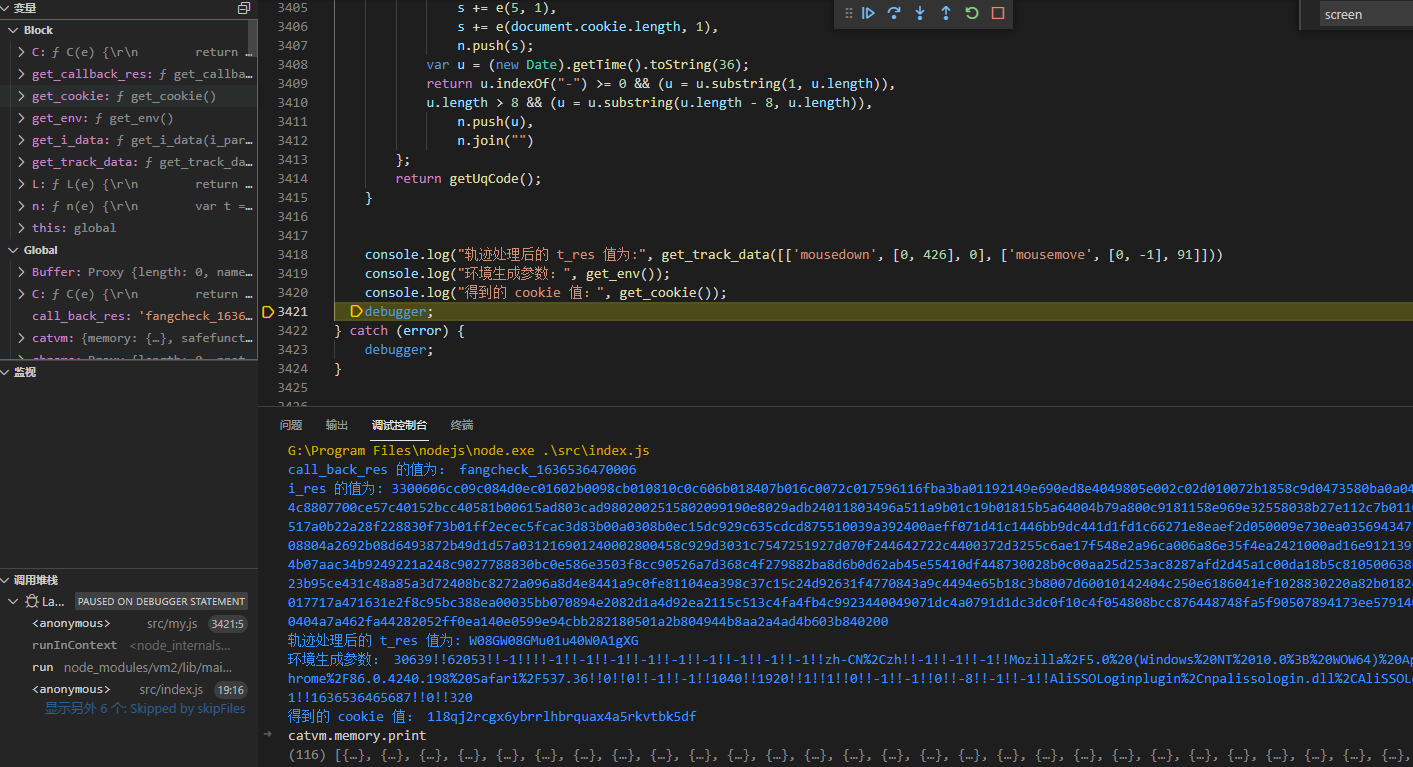Open the 输出 output tab
The height and width of the screenshot is (767, 1413).
337,425
